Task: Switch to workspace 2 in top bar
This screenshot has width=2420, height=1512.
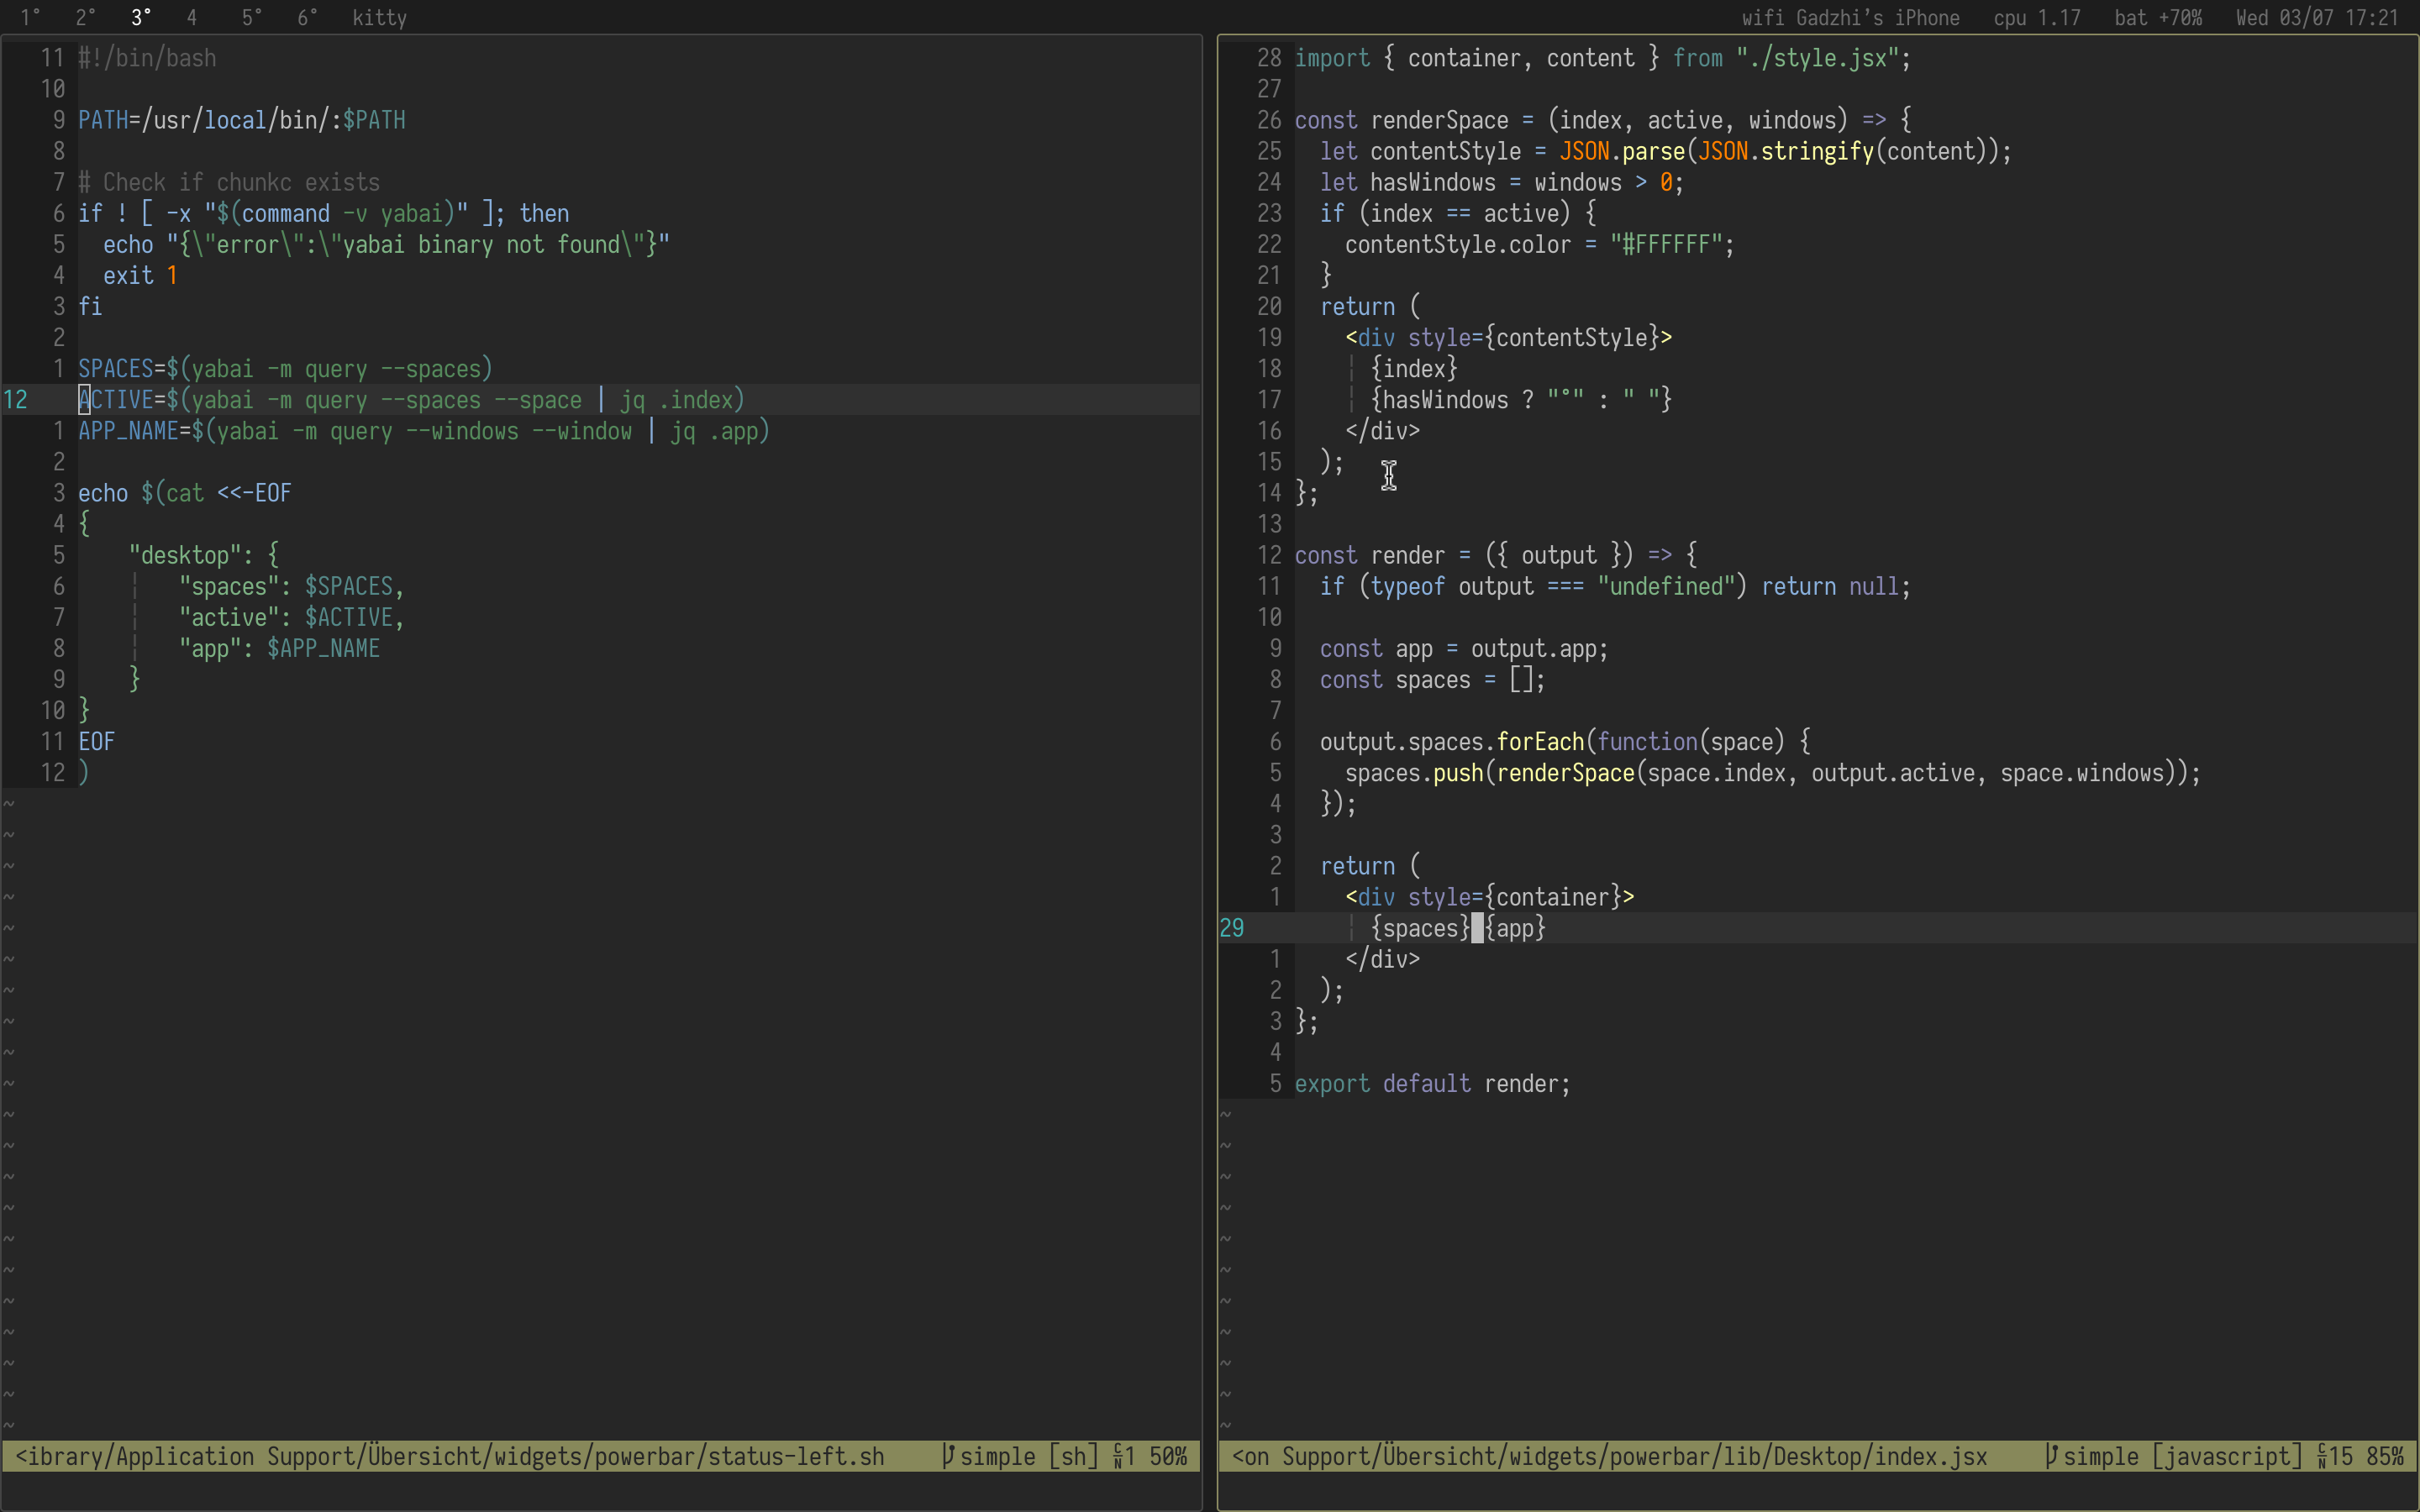Action: click(x=85, y=17)
